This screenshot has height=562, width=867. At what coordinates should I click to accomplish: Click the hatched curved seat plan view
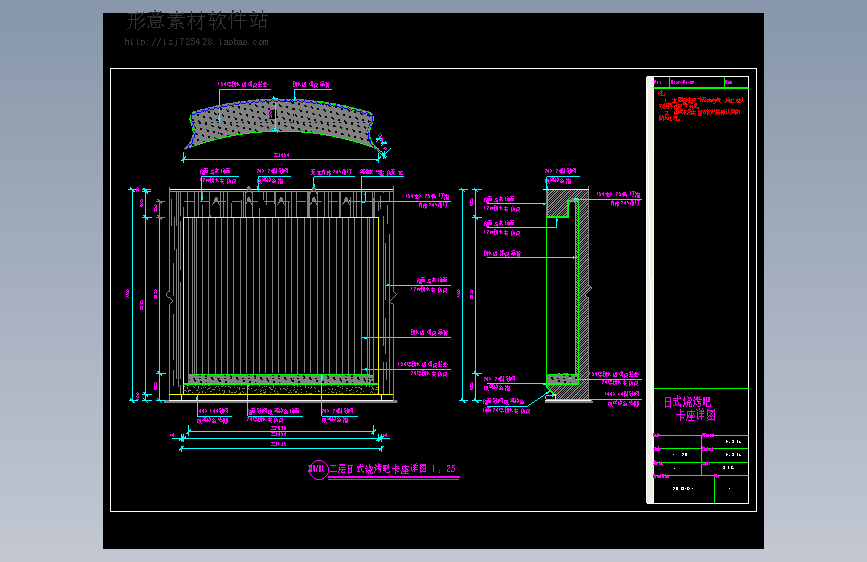point(280,123)
